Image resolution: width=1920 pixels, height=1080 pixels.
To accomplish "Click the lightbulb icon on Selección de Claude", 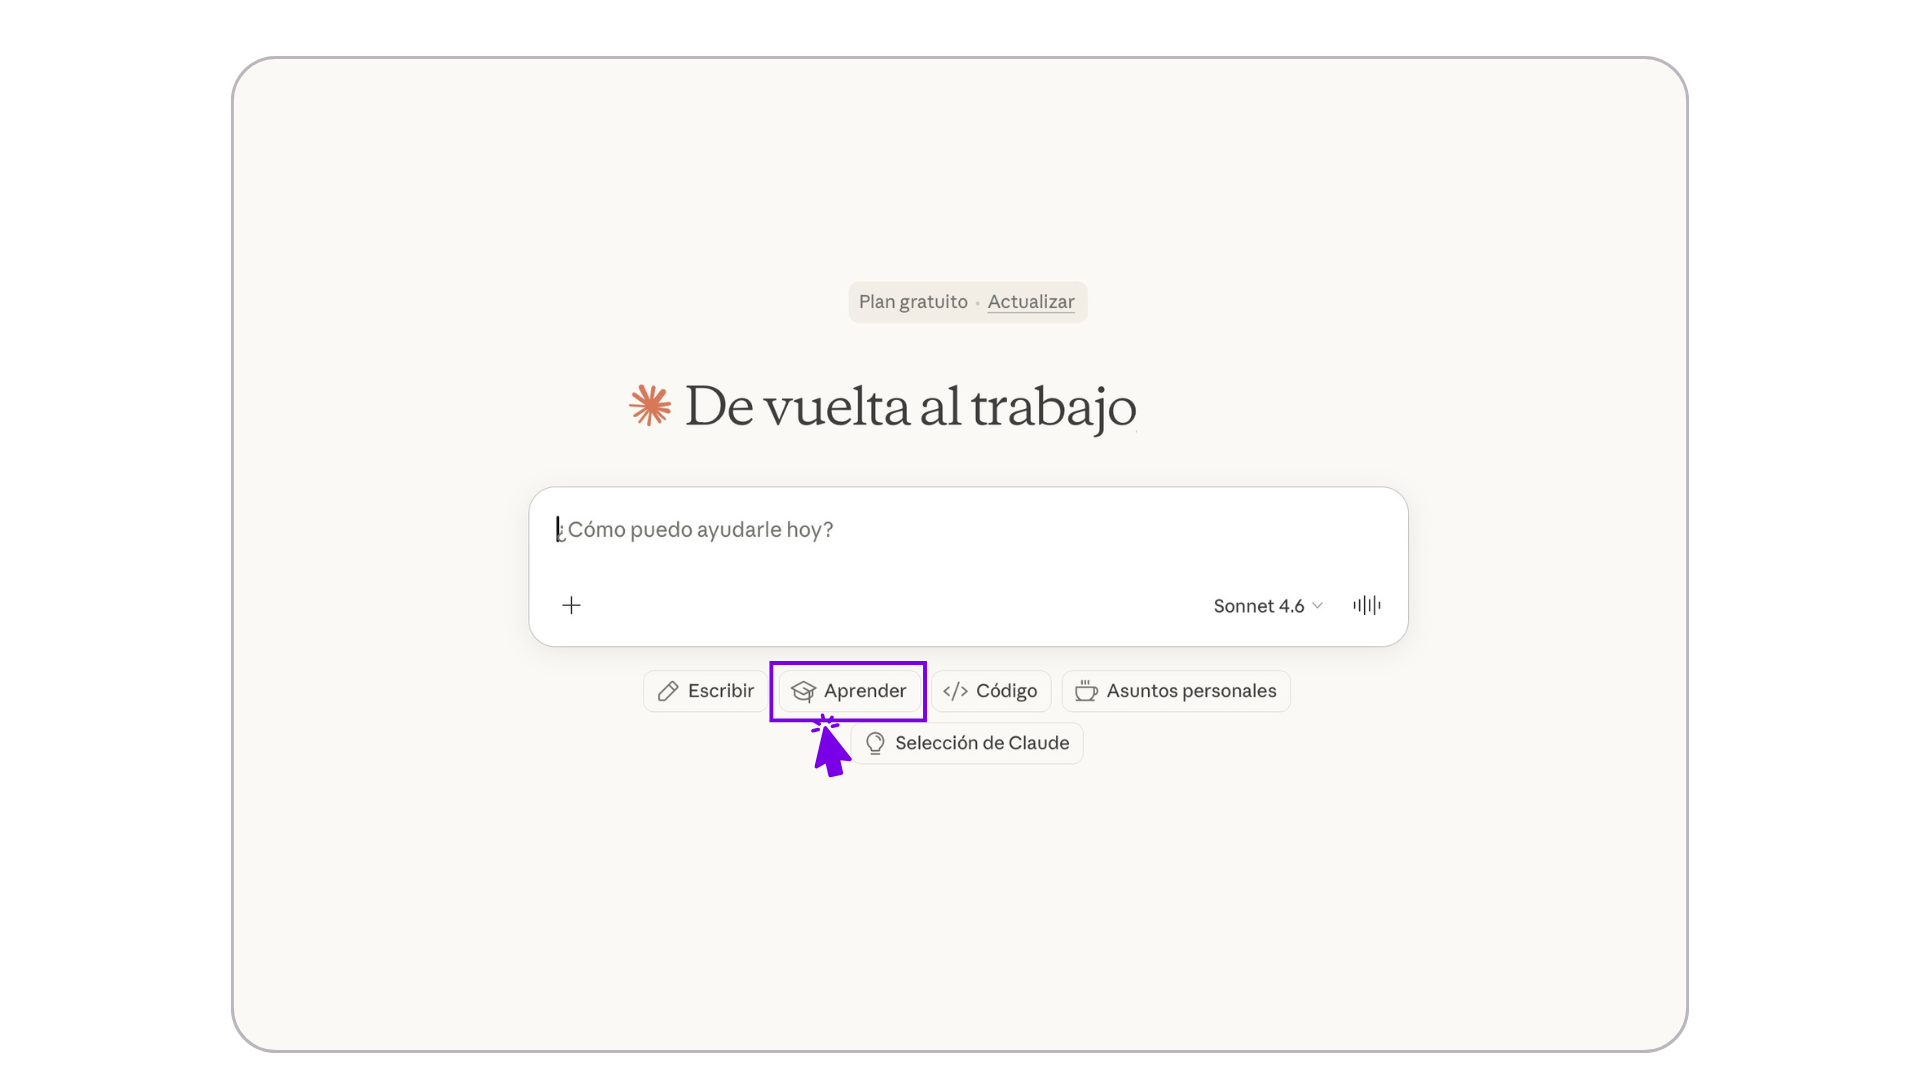I will [x=875, y=743].
